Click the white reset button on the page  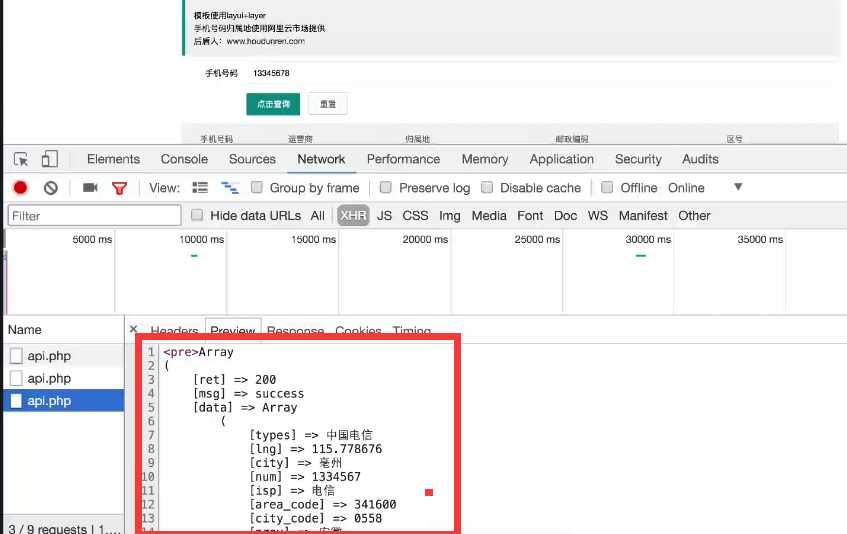click(327, 104)
